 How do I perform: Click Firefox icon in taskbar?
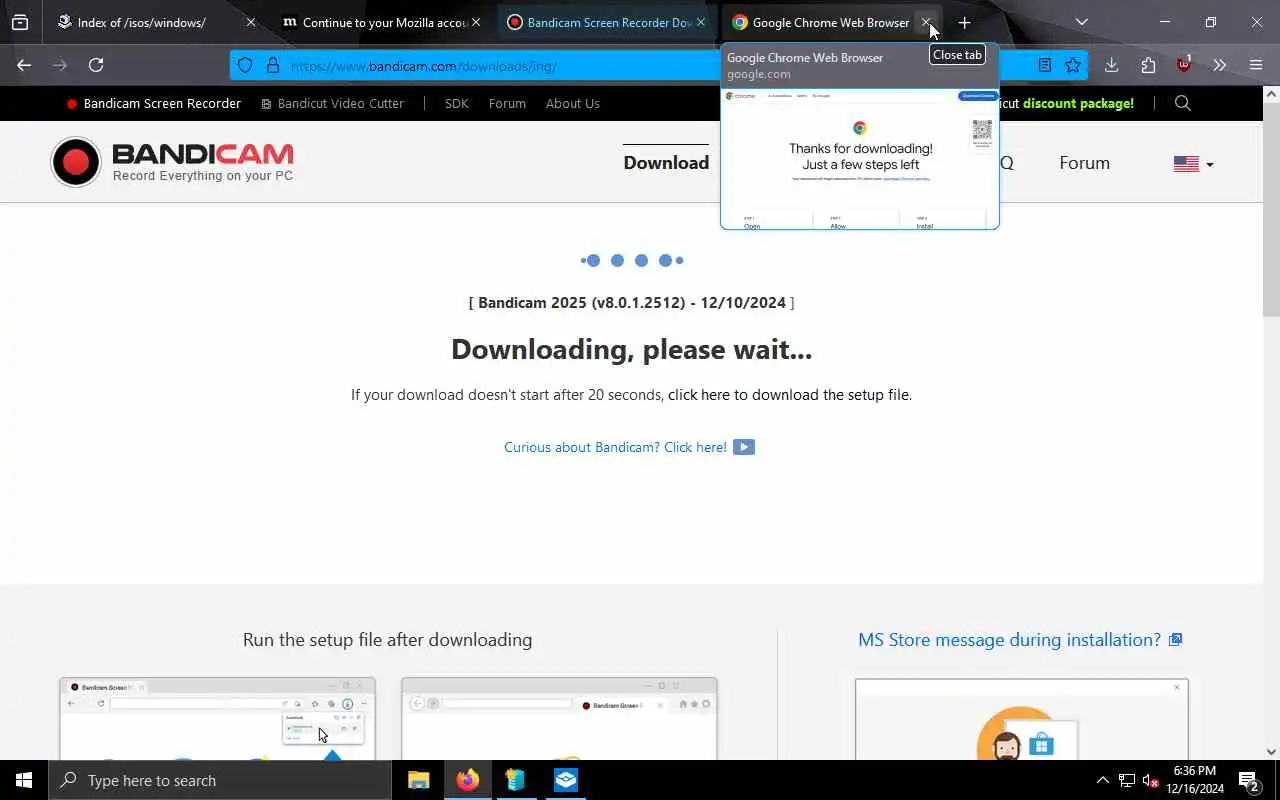468,780
